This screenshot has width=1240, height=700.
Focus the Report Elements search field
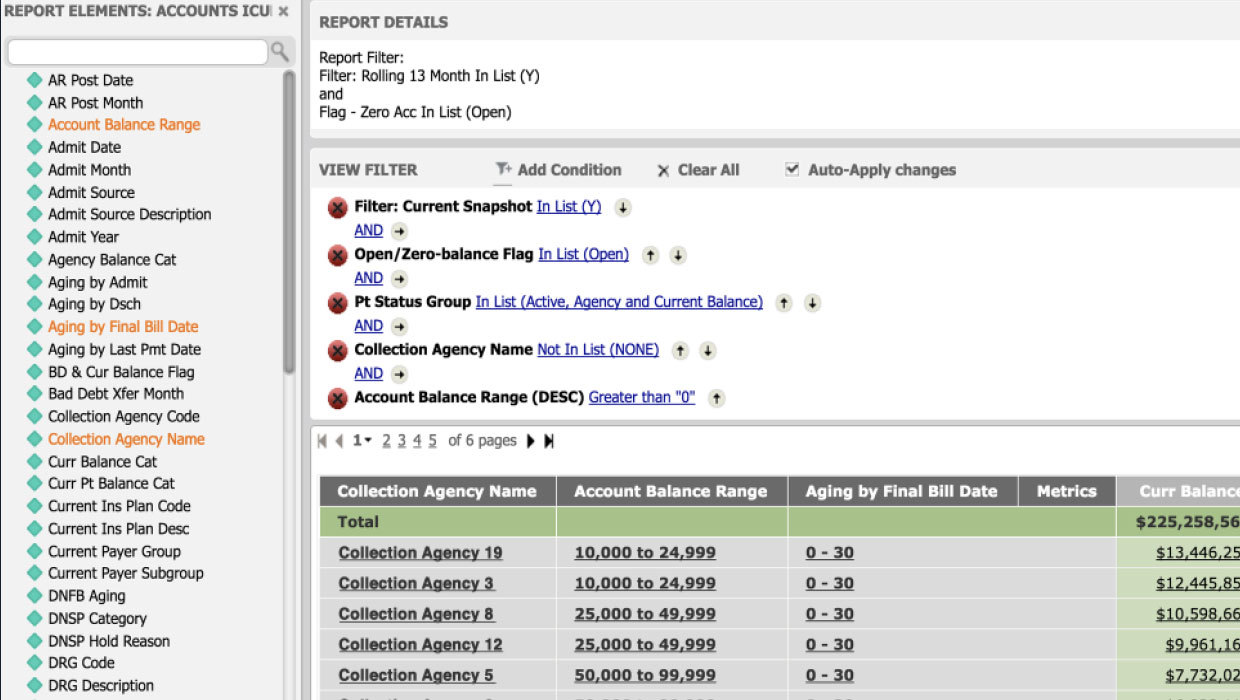tap(137, 52)
